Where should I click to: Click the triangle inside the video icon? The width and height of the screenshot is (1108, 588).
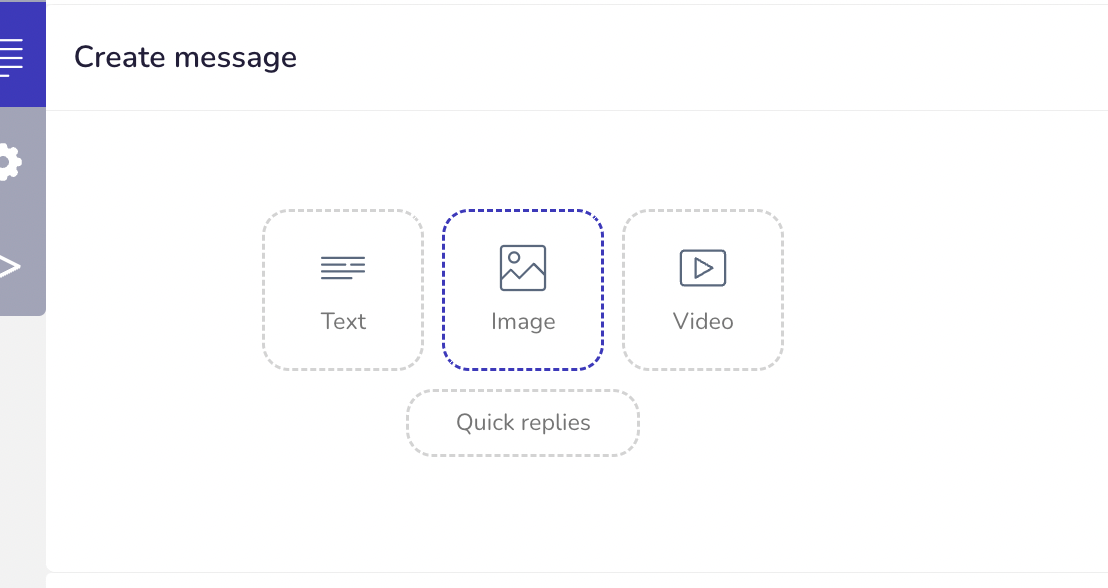pos(703,268)
